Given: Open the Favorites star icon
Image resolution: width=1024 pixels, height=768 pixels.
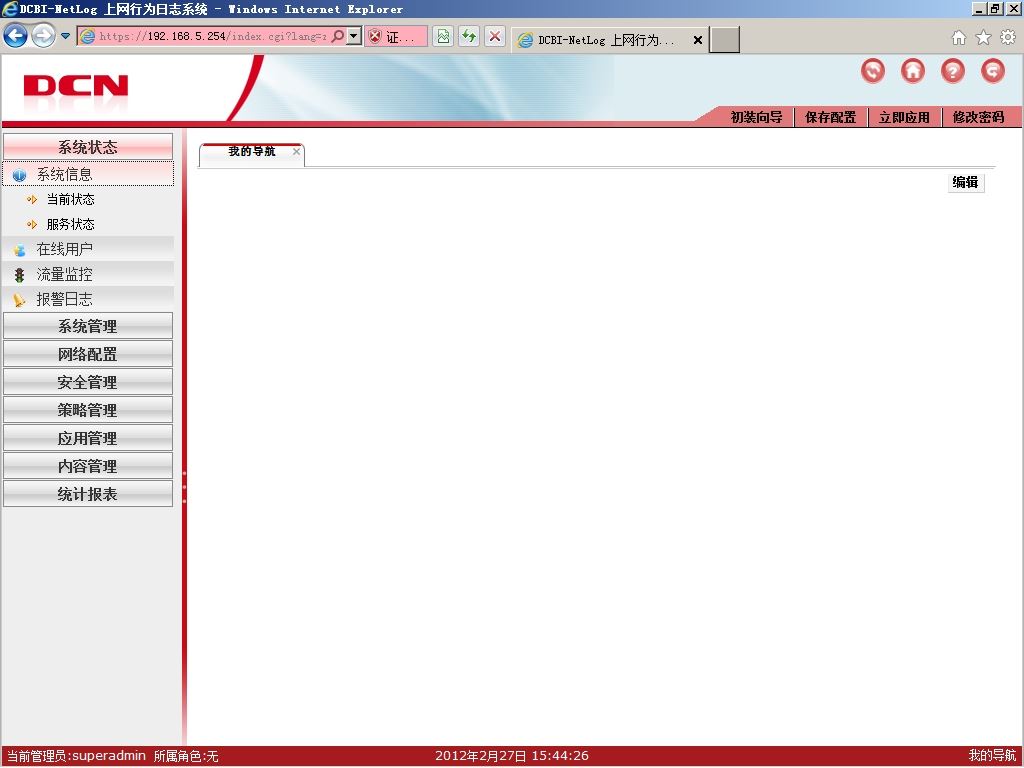Looking at the screenshot, I should click(983, 38).
